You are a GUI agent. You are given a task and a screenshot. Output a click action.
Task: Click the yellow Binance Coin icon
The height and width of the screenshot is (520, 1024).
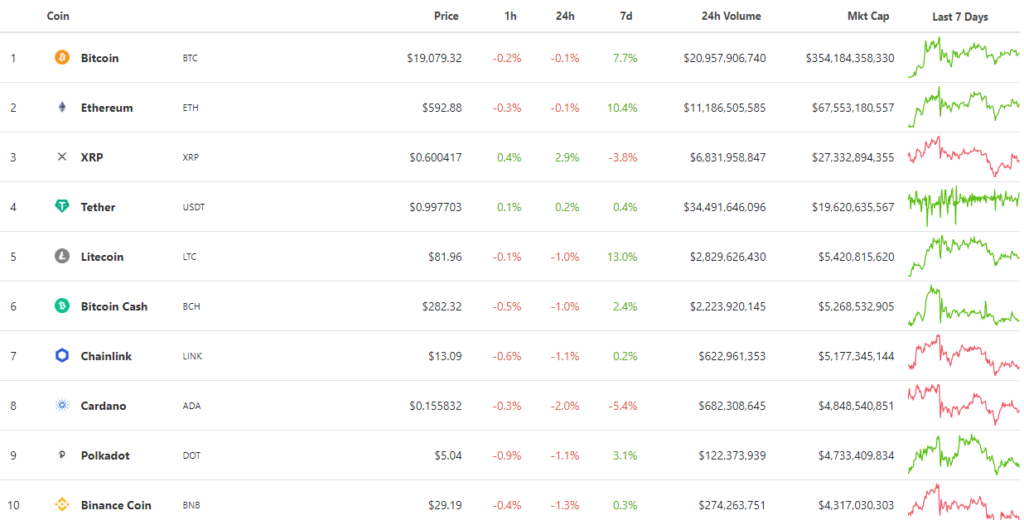click(x=62, y=505)
